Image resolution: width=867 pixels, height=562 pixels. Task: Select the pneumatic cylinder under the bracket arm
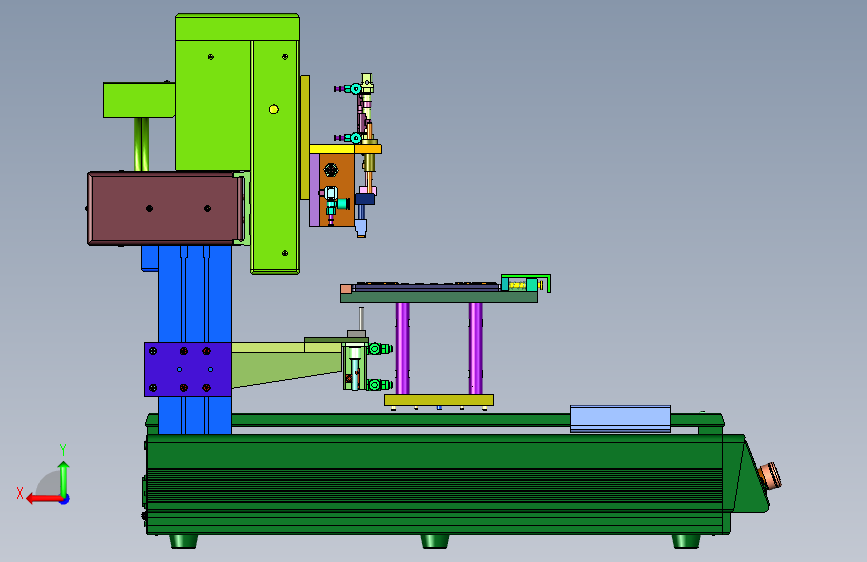pos(354,366)
